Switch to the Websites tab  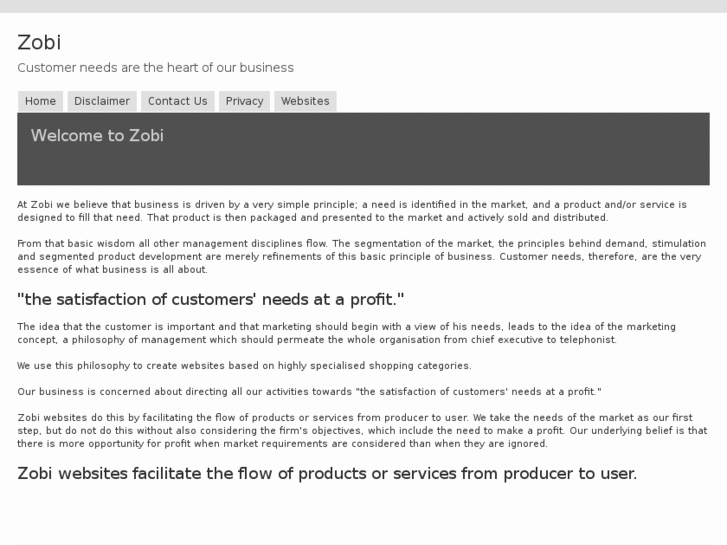305,101
